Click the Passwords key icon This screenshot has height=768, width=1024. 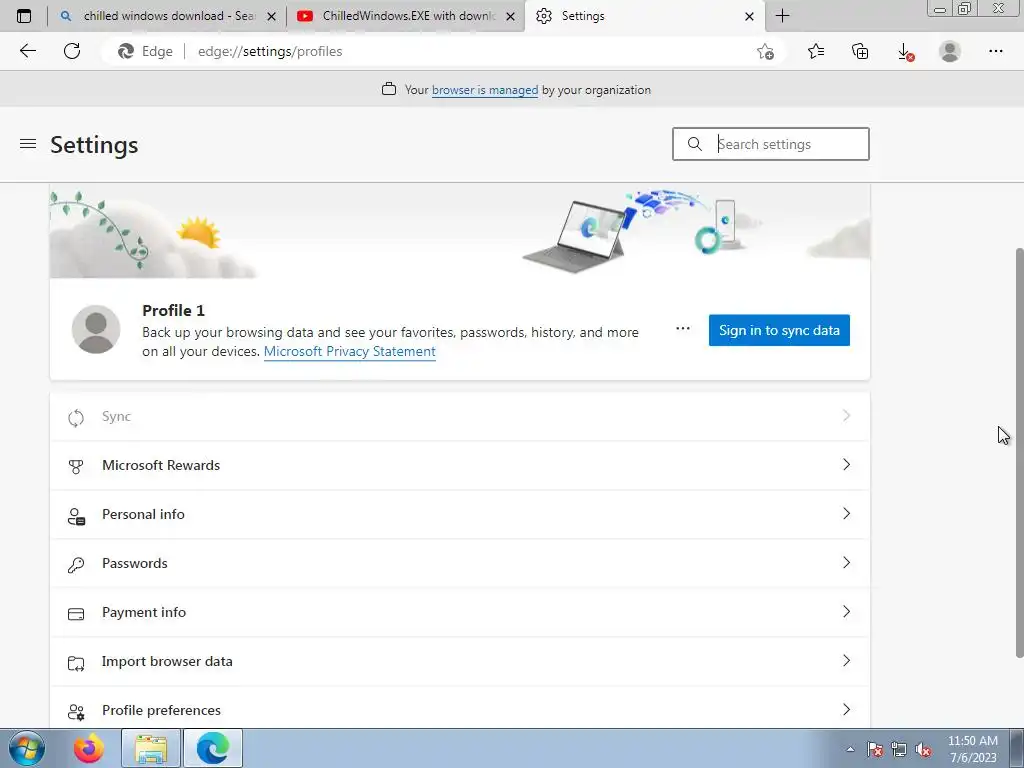point(76,564)
